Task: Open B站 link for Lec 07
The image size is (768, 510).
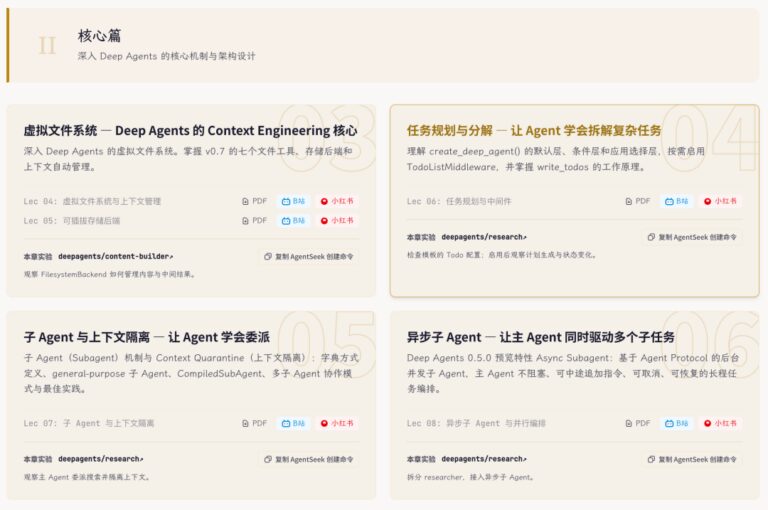Action: 293,423
